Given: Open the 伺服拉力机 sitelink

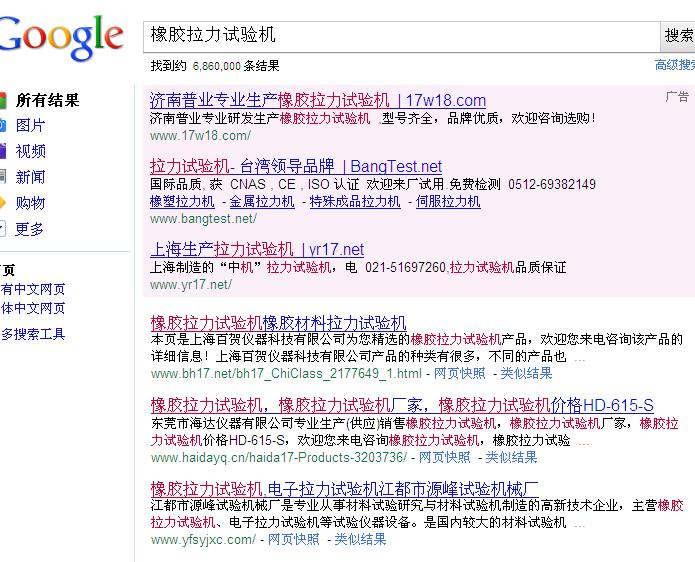Looking at the screenshot, I should point(448,202).
